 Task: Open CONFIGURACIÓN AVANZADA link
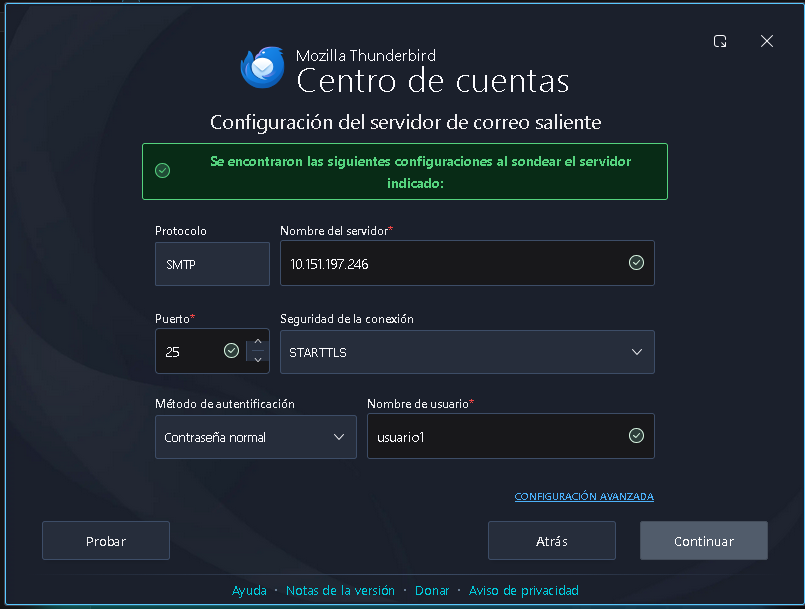coord(584,497)
